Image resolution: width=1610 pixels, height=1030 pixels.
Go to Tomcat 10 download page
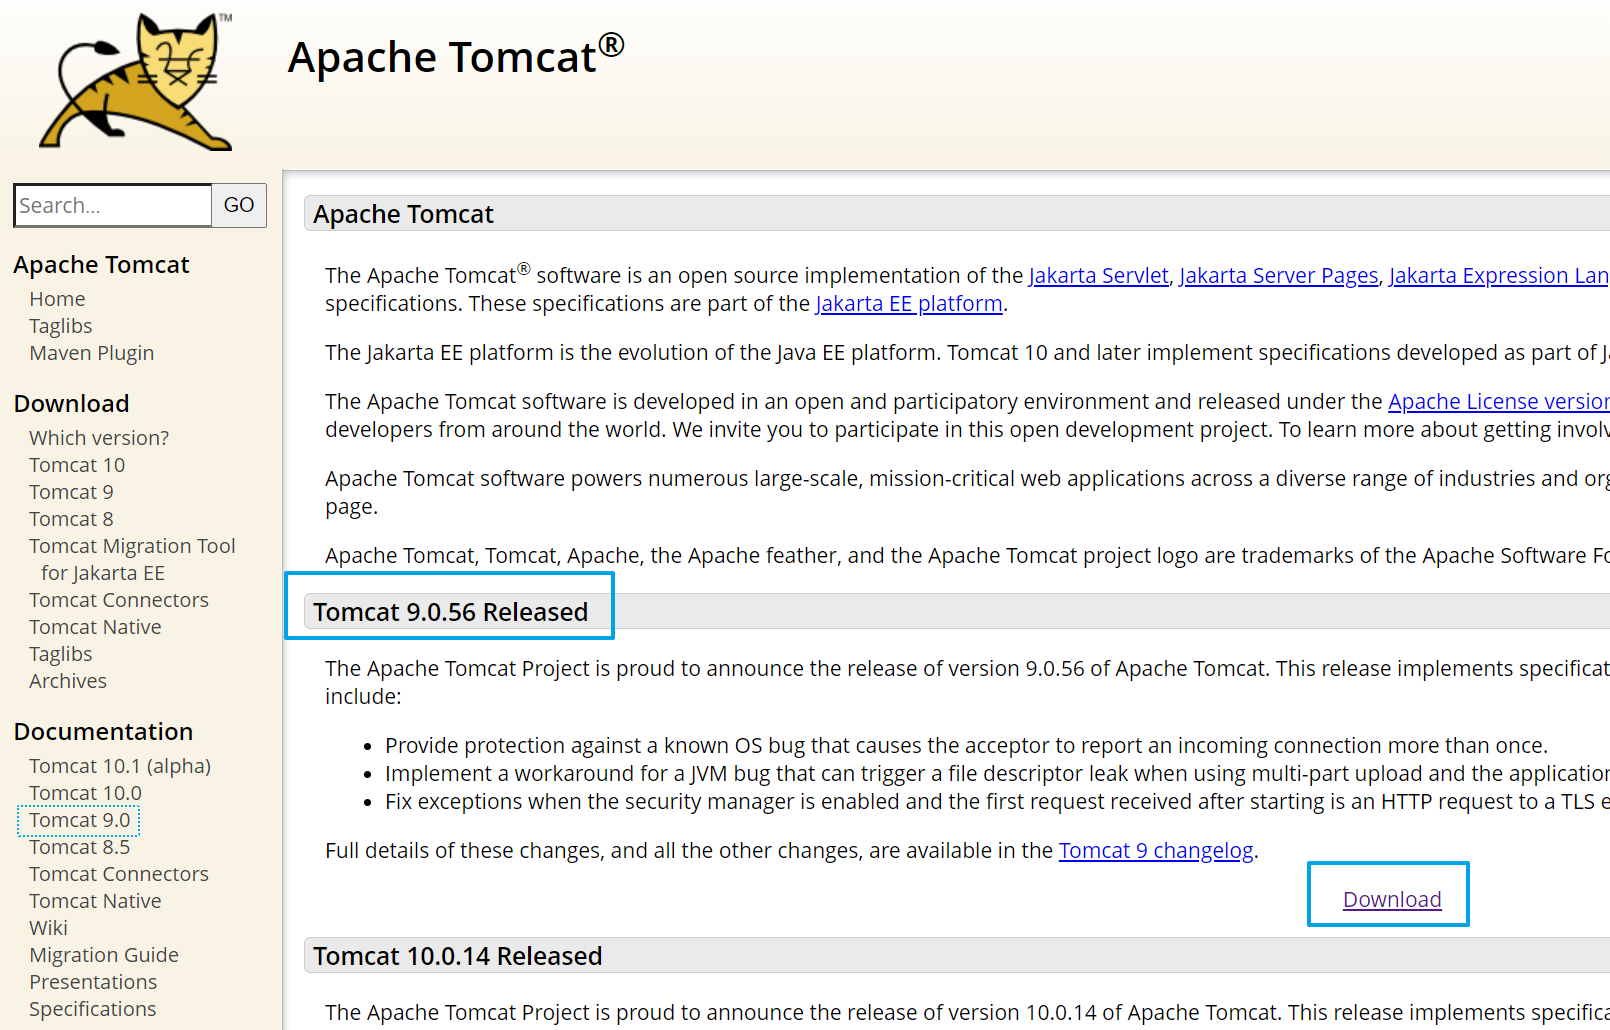[77, 465]
